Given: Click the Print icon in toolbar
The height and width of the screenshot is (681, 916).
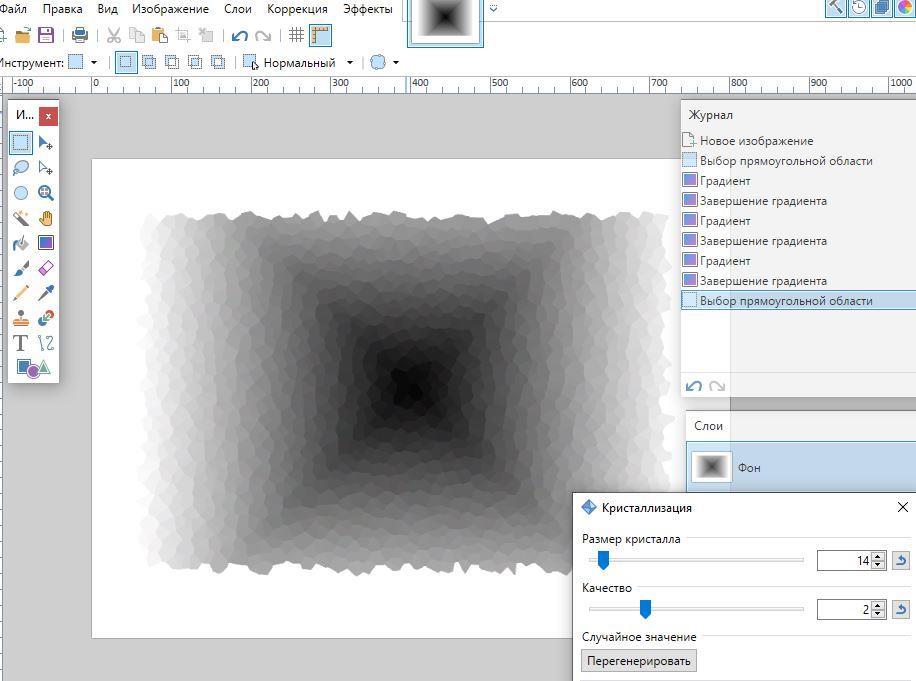Looking at the screenshot, I should [x=80, y=36].
